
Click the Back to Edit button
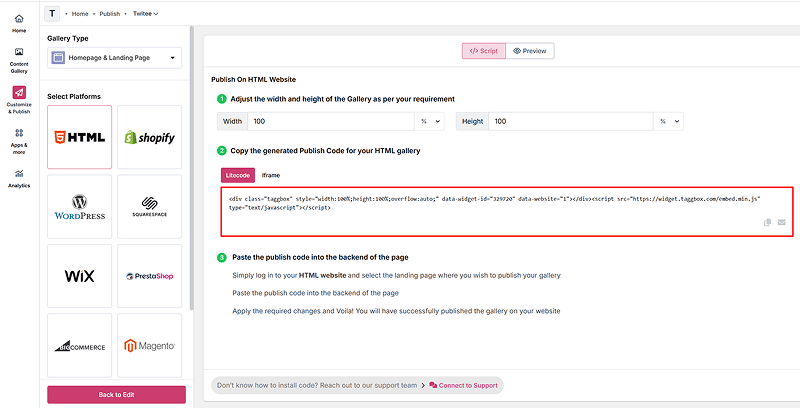click(x=116, y=395)
